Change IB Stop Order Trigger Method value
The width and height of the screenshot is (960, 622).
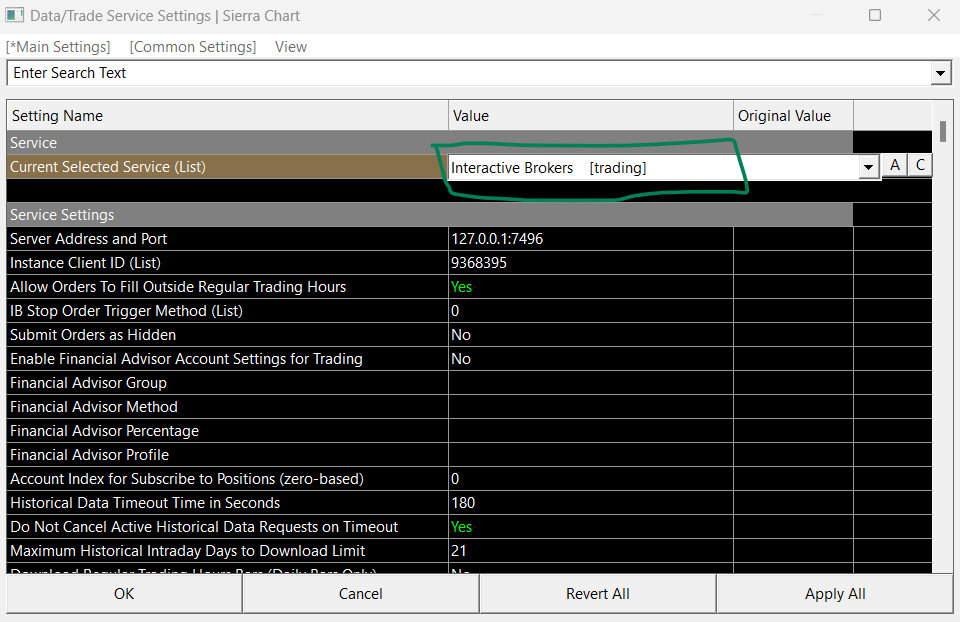591,311
